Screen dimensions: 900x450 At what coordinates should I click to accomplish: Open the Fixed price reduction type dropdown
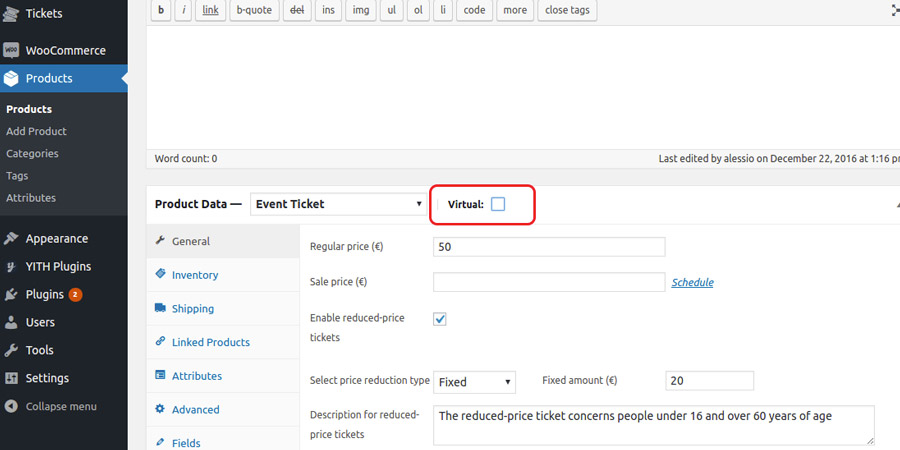tap(475, 382)
